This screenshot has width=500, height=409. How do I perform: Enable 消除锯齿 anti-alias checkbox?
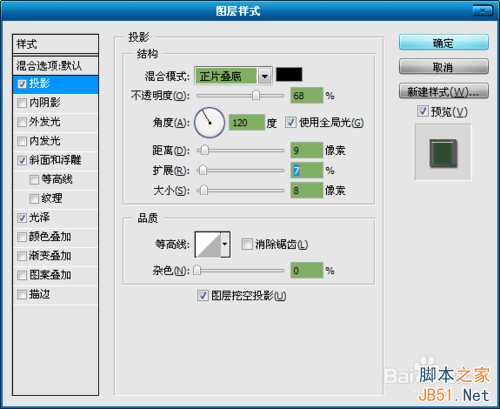pos(247,244)
